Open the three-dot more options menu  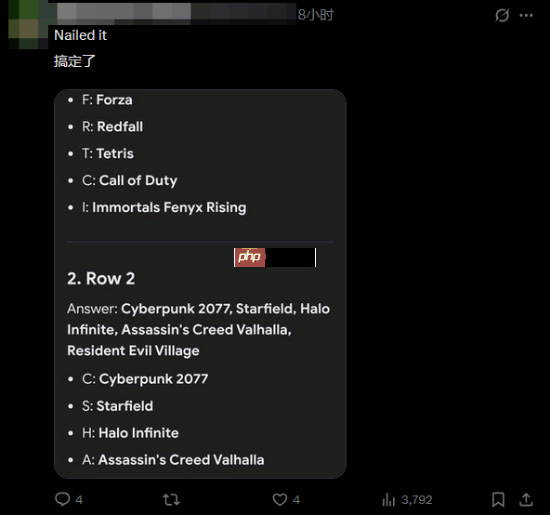[x=526, y=15]
